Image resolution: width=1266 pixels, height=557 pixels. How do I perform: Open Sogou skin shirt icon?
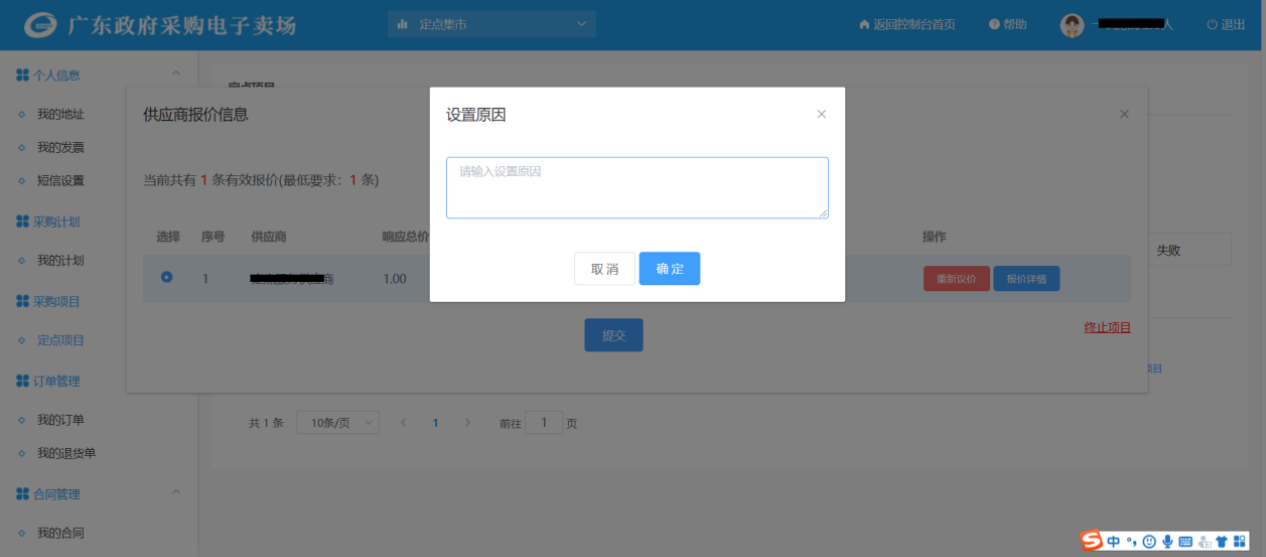pyautogui.click(x=1221, y=541)
